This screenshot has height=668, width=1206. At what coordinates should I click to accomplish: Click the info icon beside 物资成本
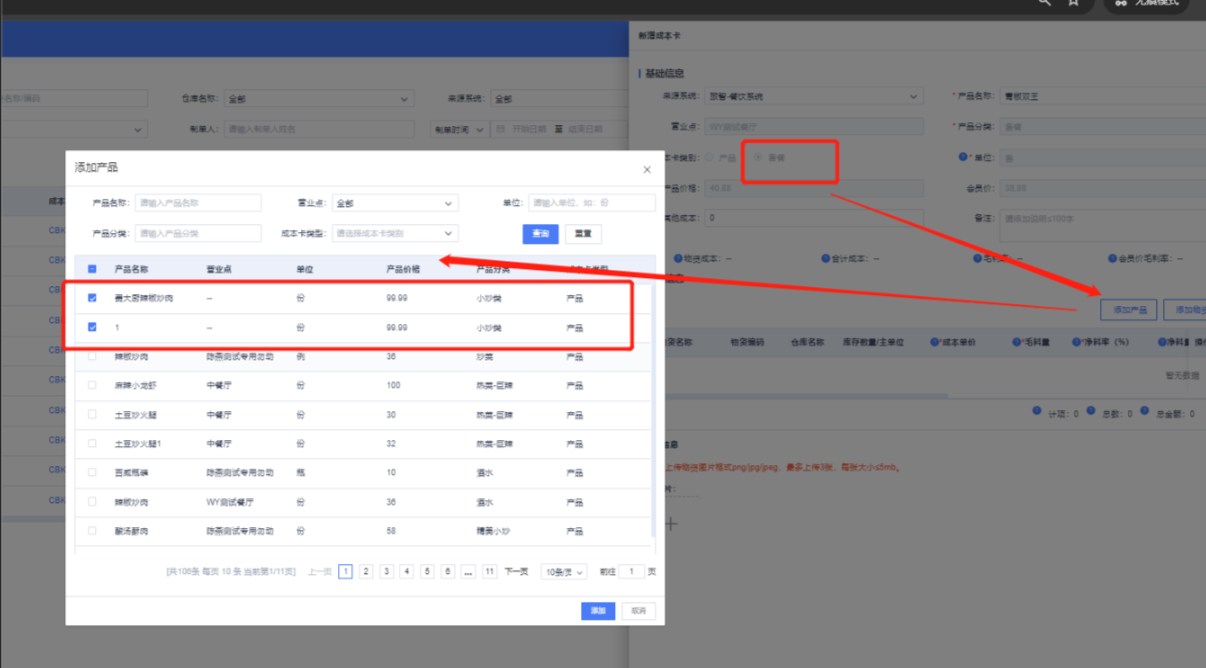click(x=678, y=258)
